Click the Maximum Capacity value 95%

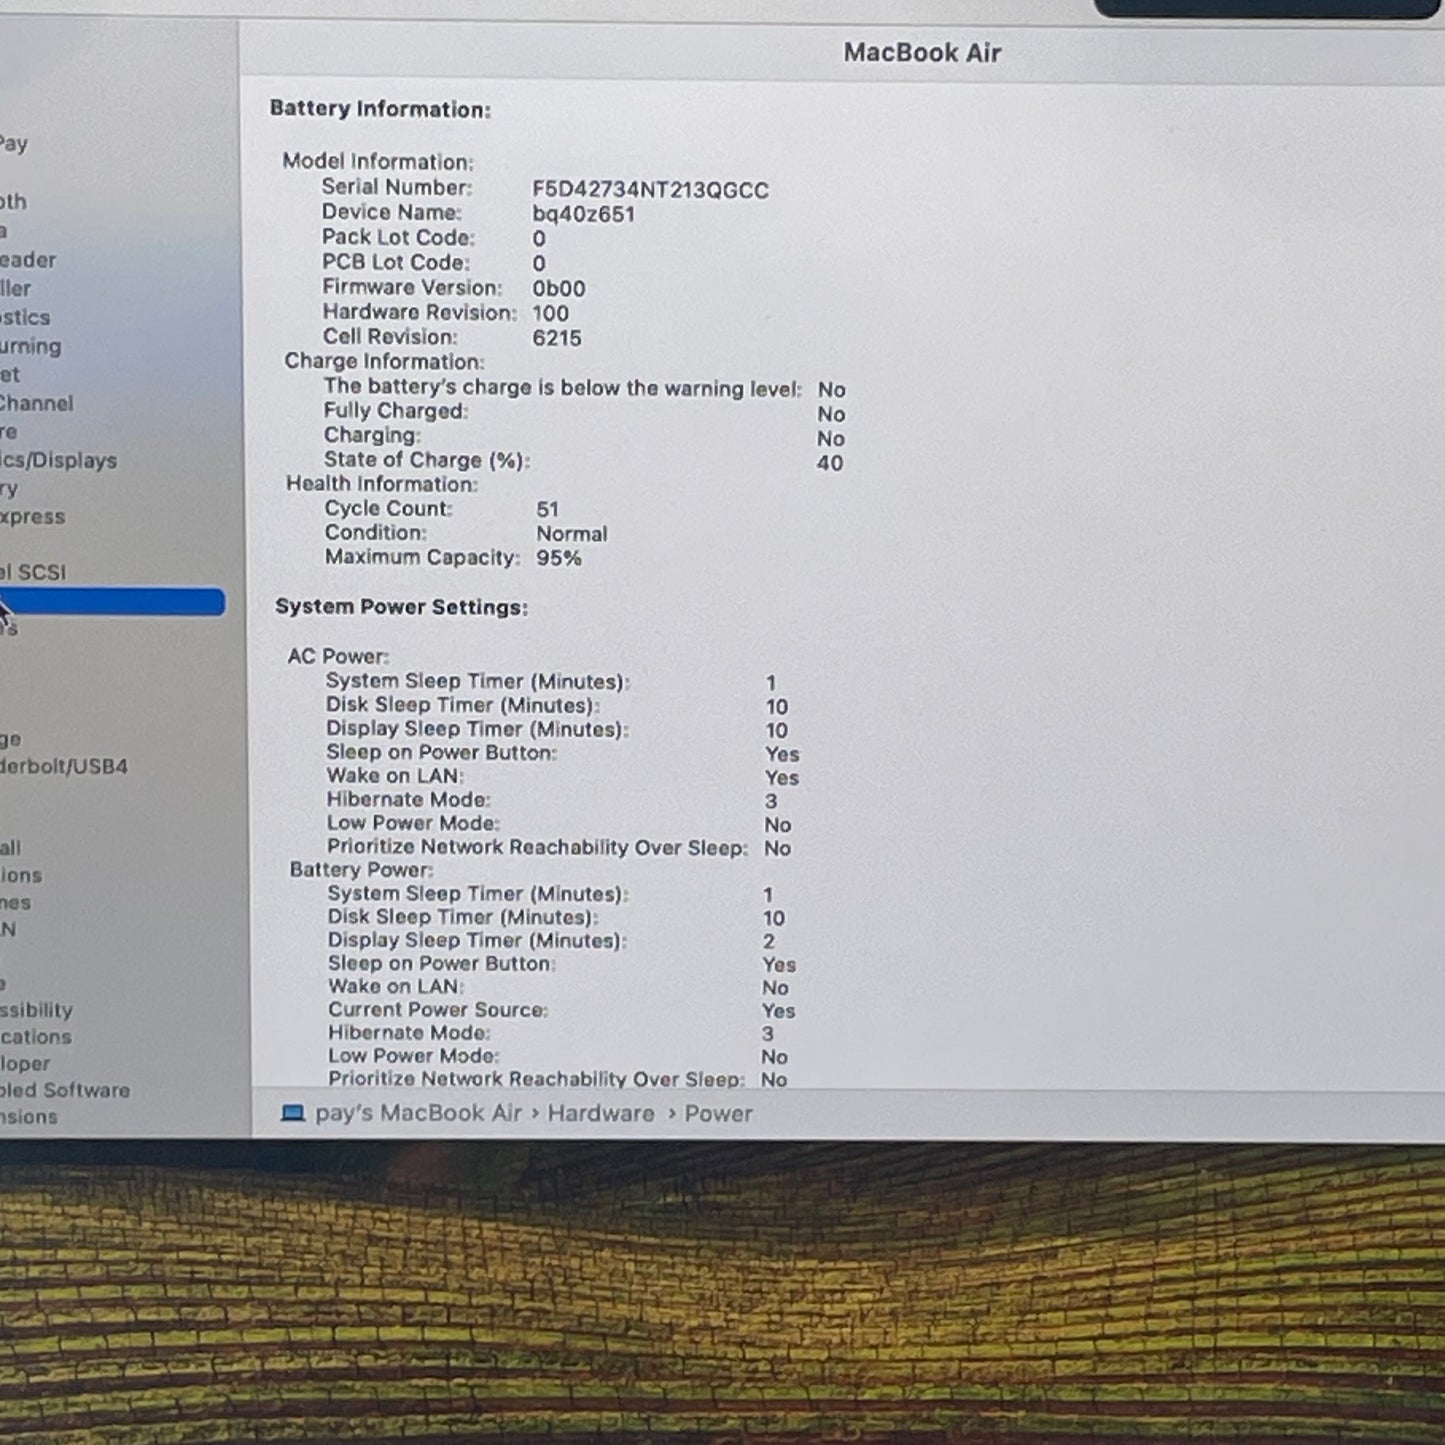coord(558,558)
